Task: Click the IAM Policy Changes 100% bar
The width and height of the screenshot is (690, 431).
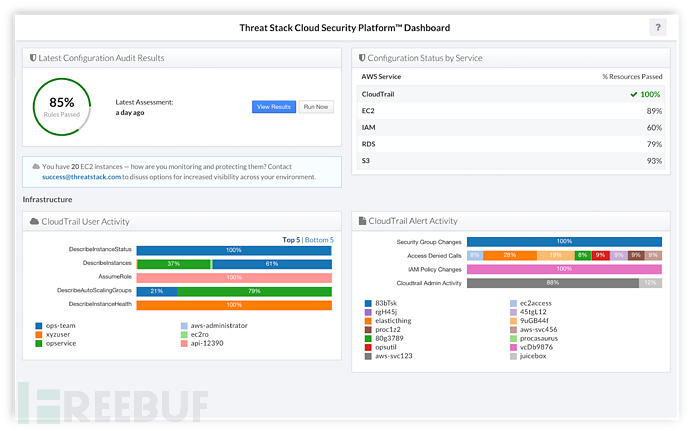Action: pos(564,269)
